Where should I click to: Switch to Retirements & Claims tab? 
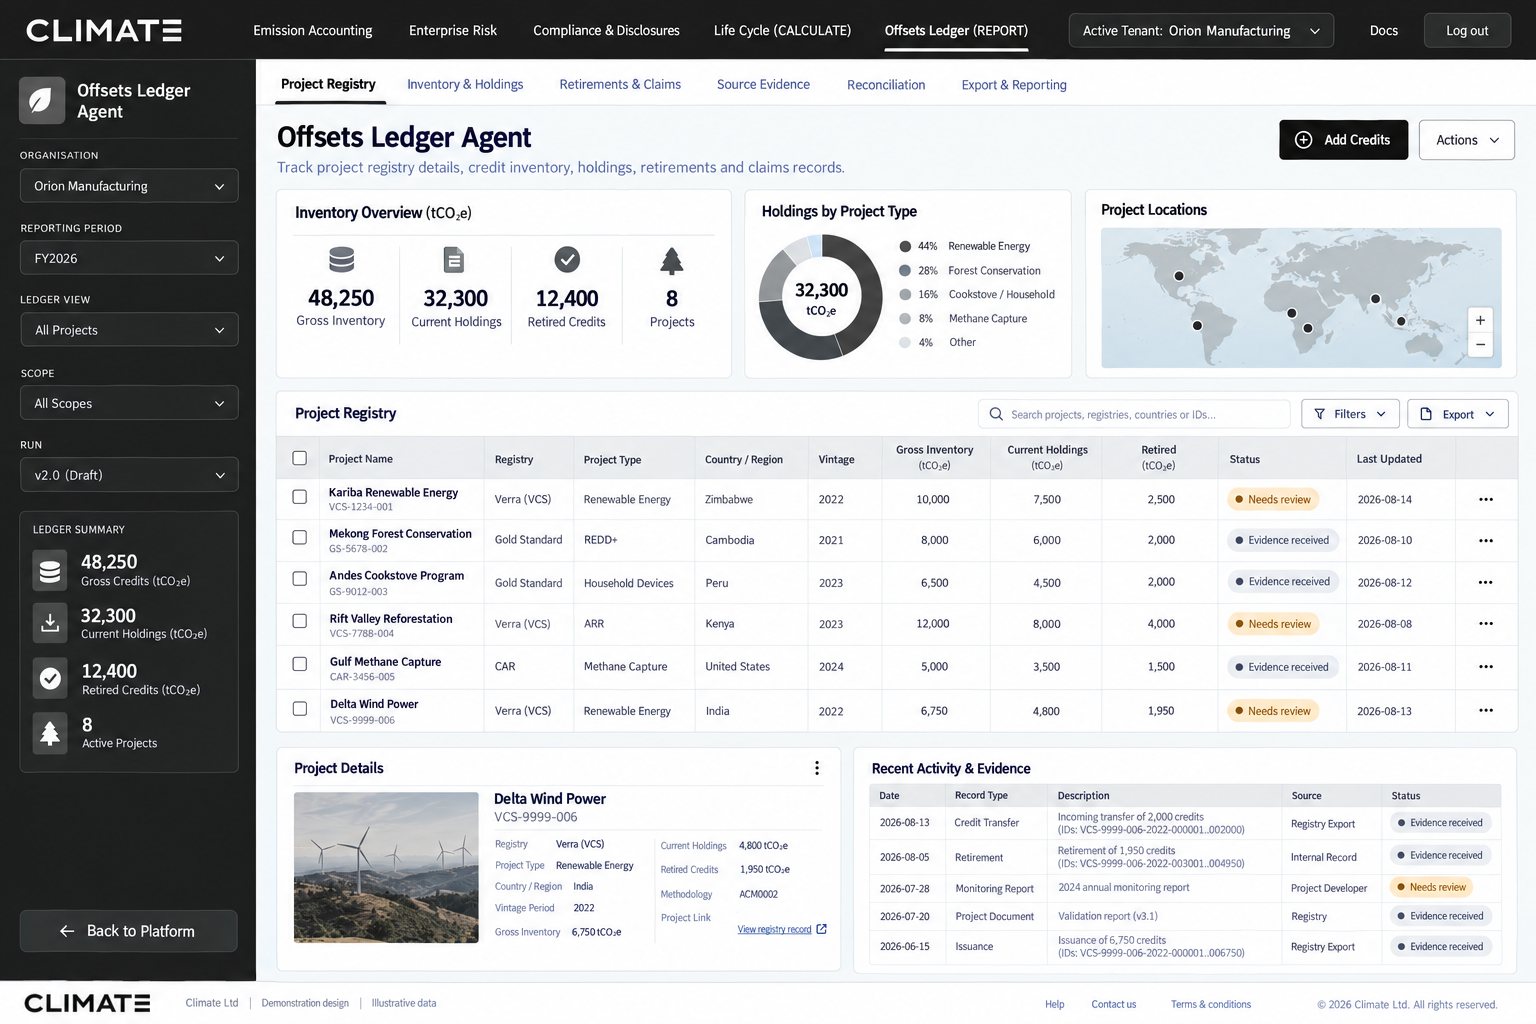(620, 85)
